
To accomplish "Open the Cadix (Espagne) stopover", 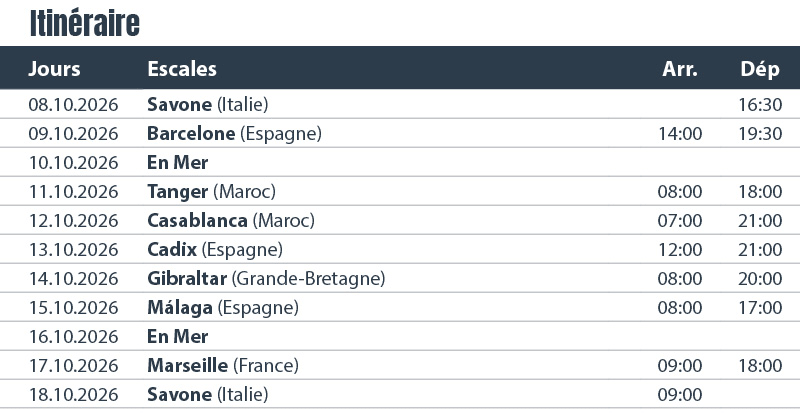I will click(214, 249).
